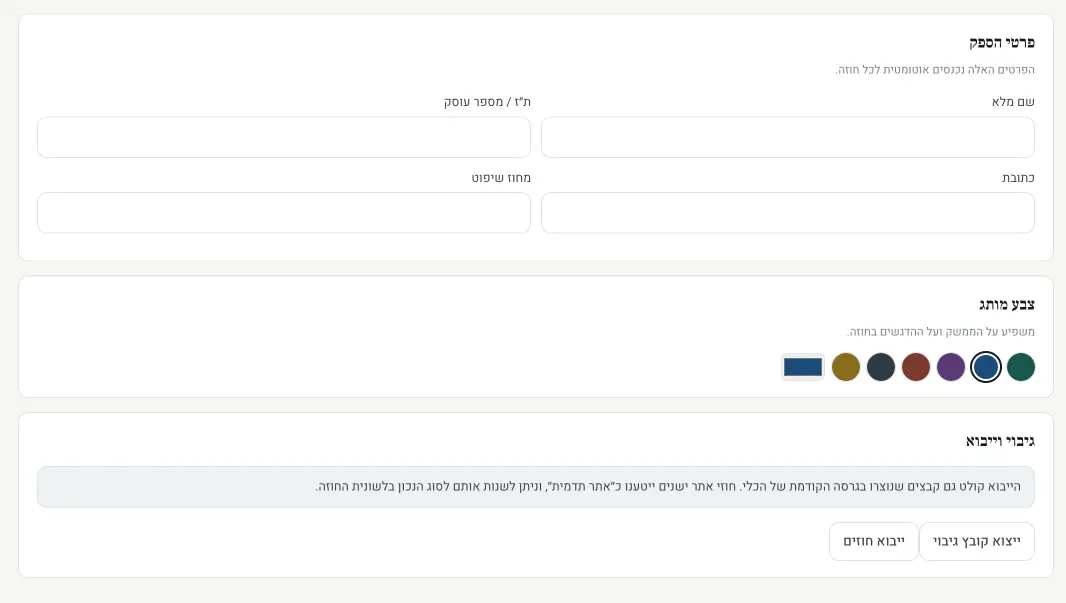The image size is (1066, 603).
Task: Pick the olive gold brand color swatch
Action: 846,367
